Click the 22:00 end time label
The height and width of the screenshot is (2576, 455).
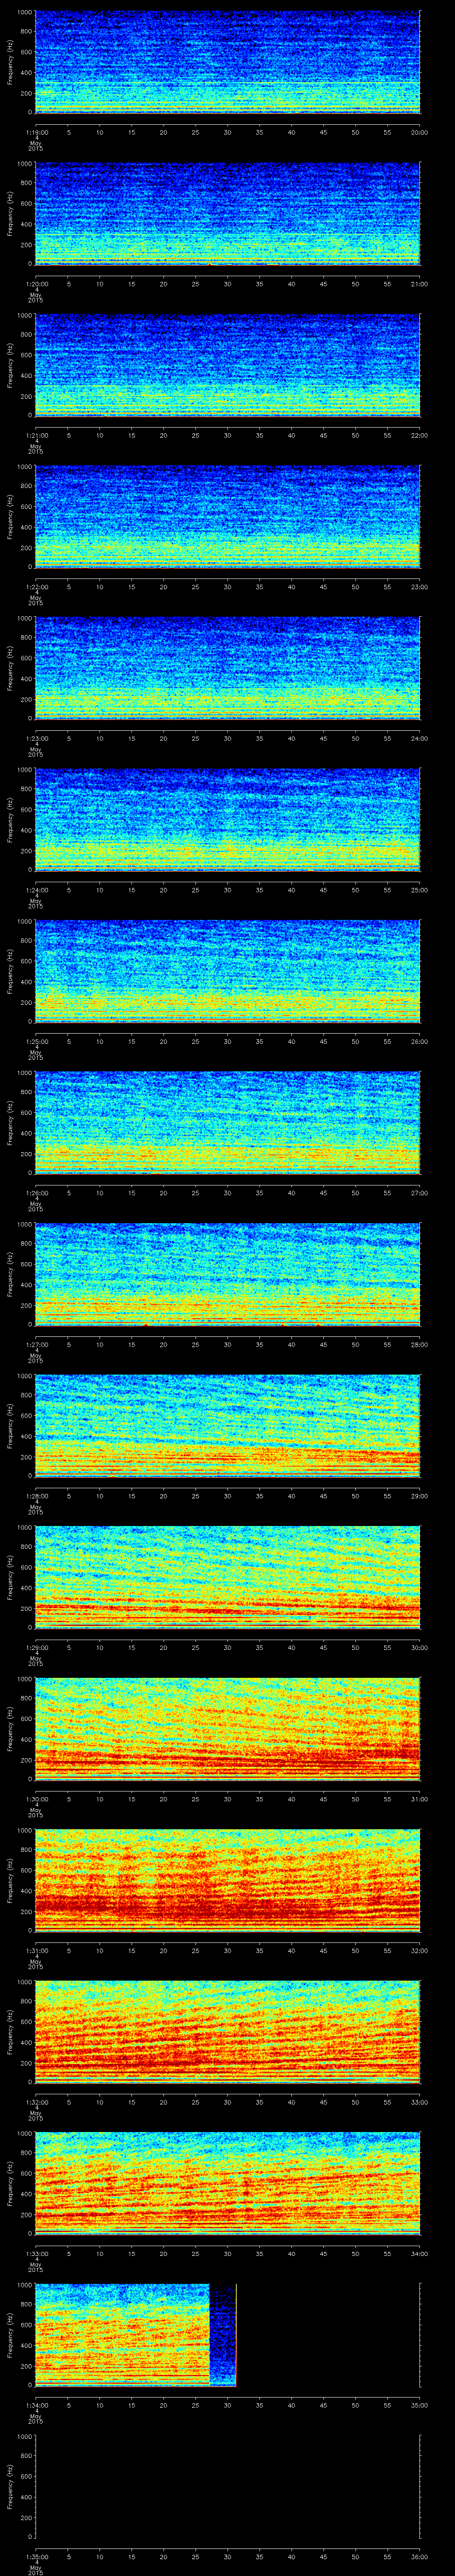(420, 435)
